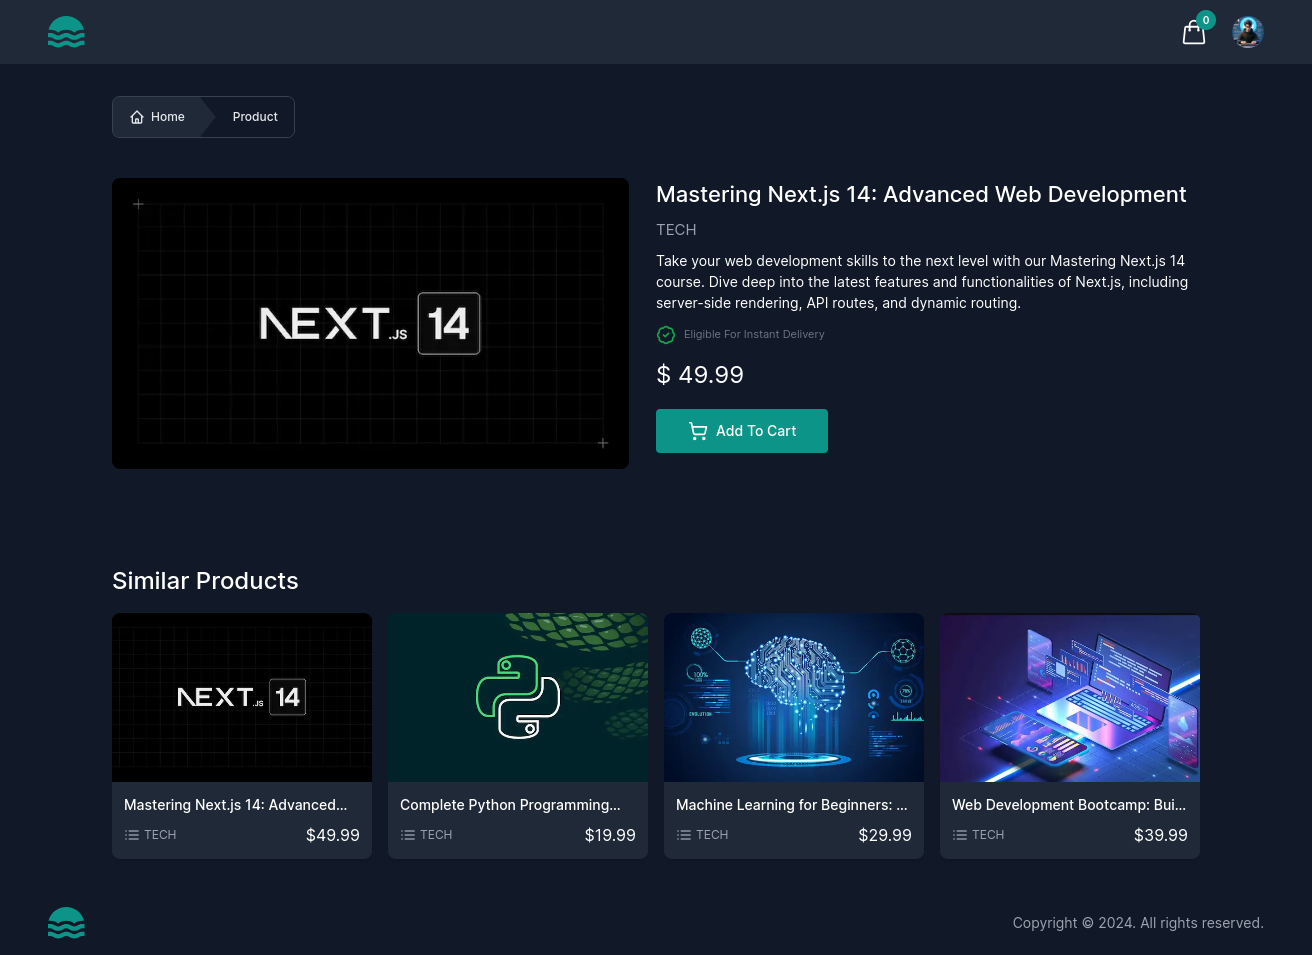Click the home icon in breadcrumb
The width and height of the screenshot is (1312, 955).
137,117
